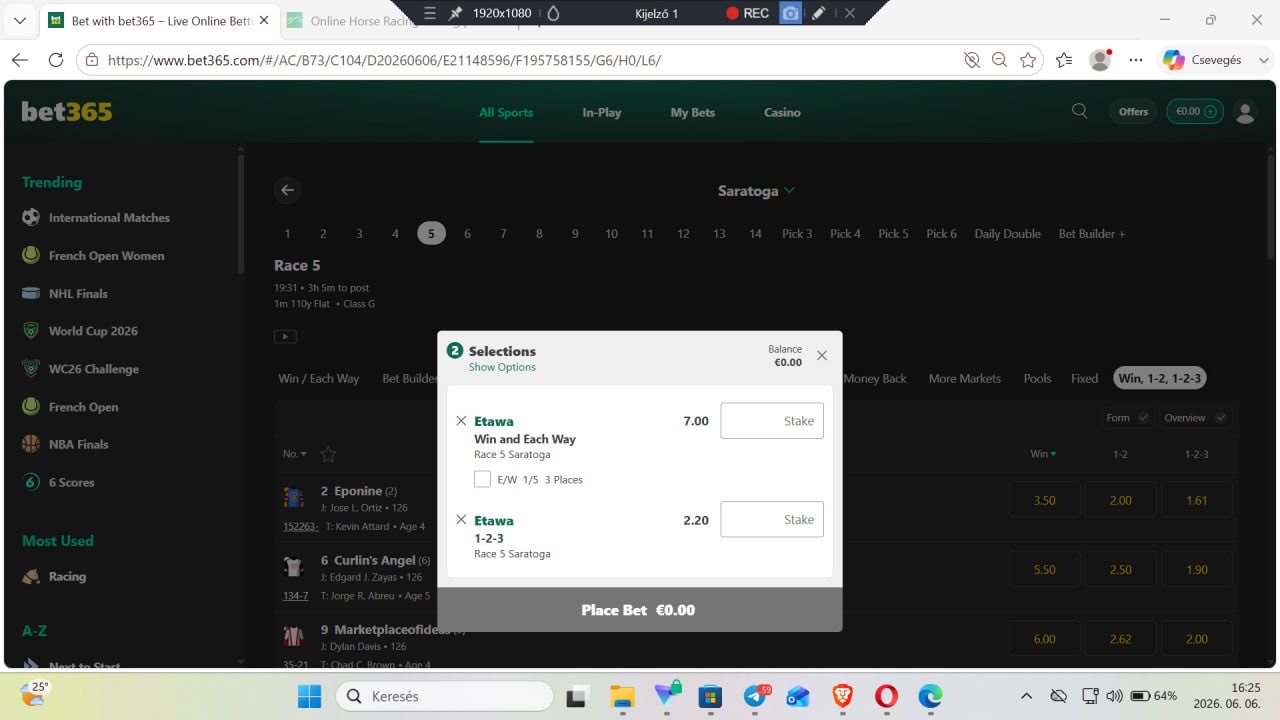Select Marketplaceofideas win odds 6.00
The width and height of the screenshot is (1280, 720).
click(1044, 639)
